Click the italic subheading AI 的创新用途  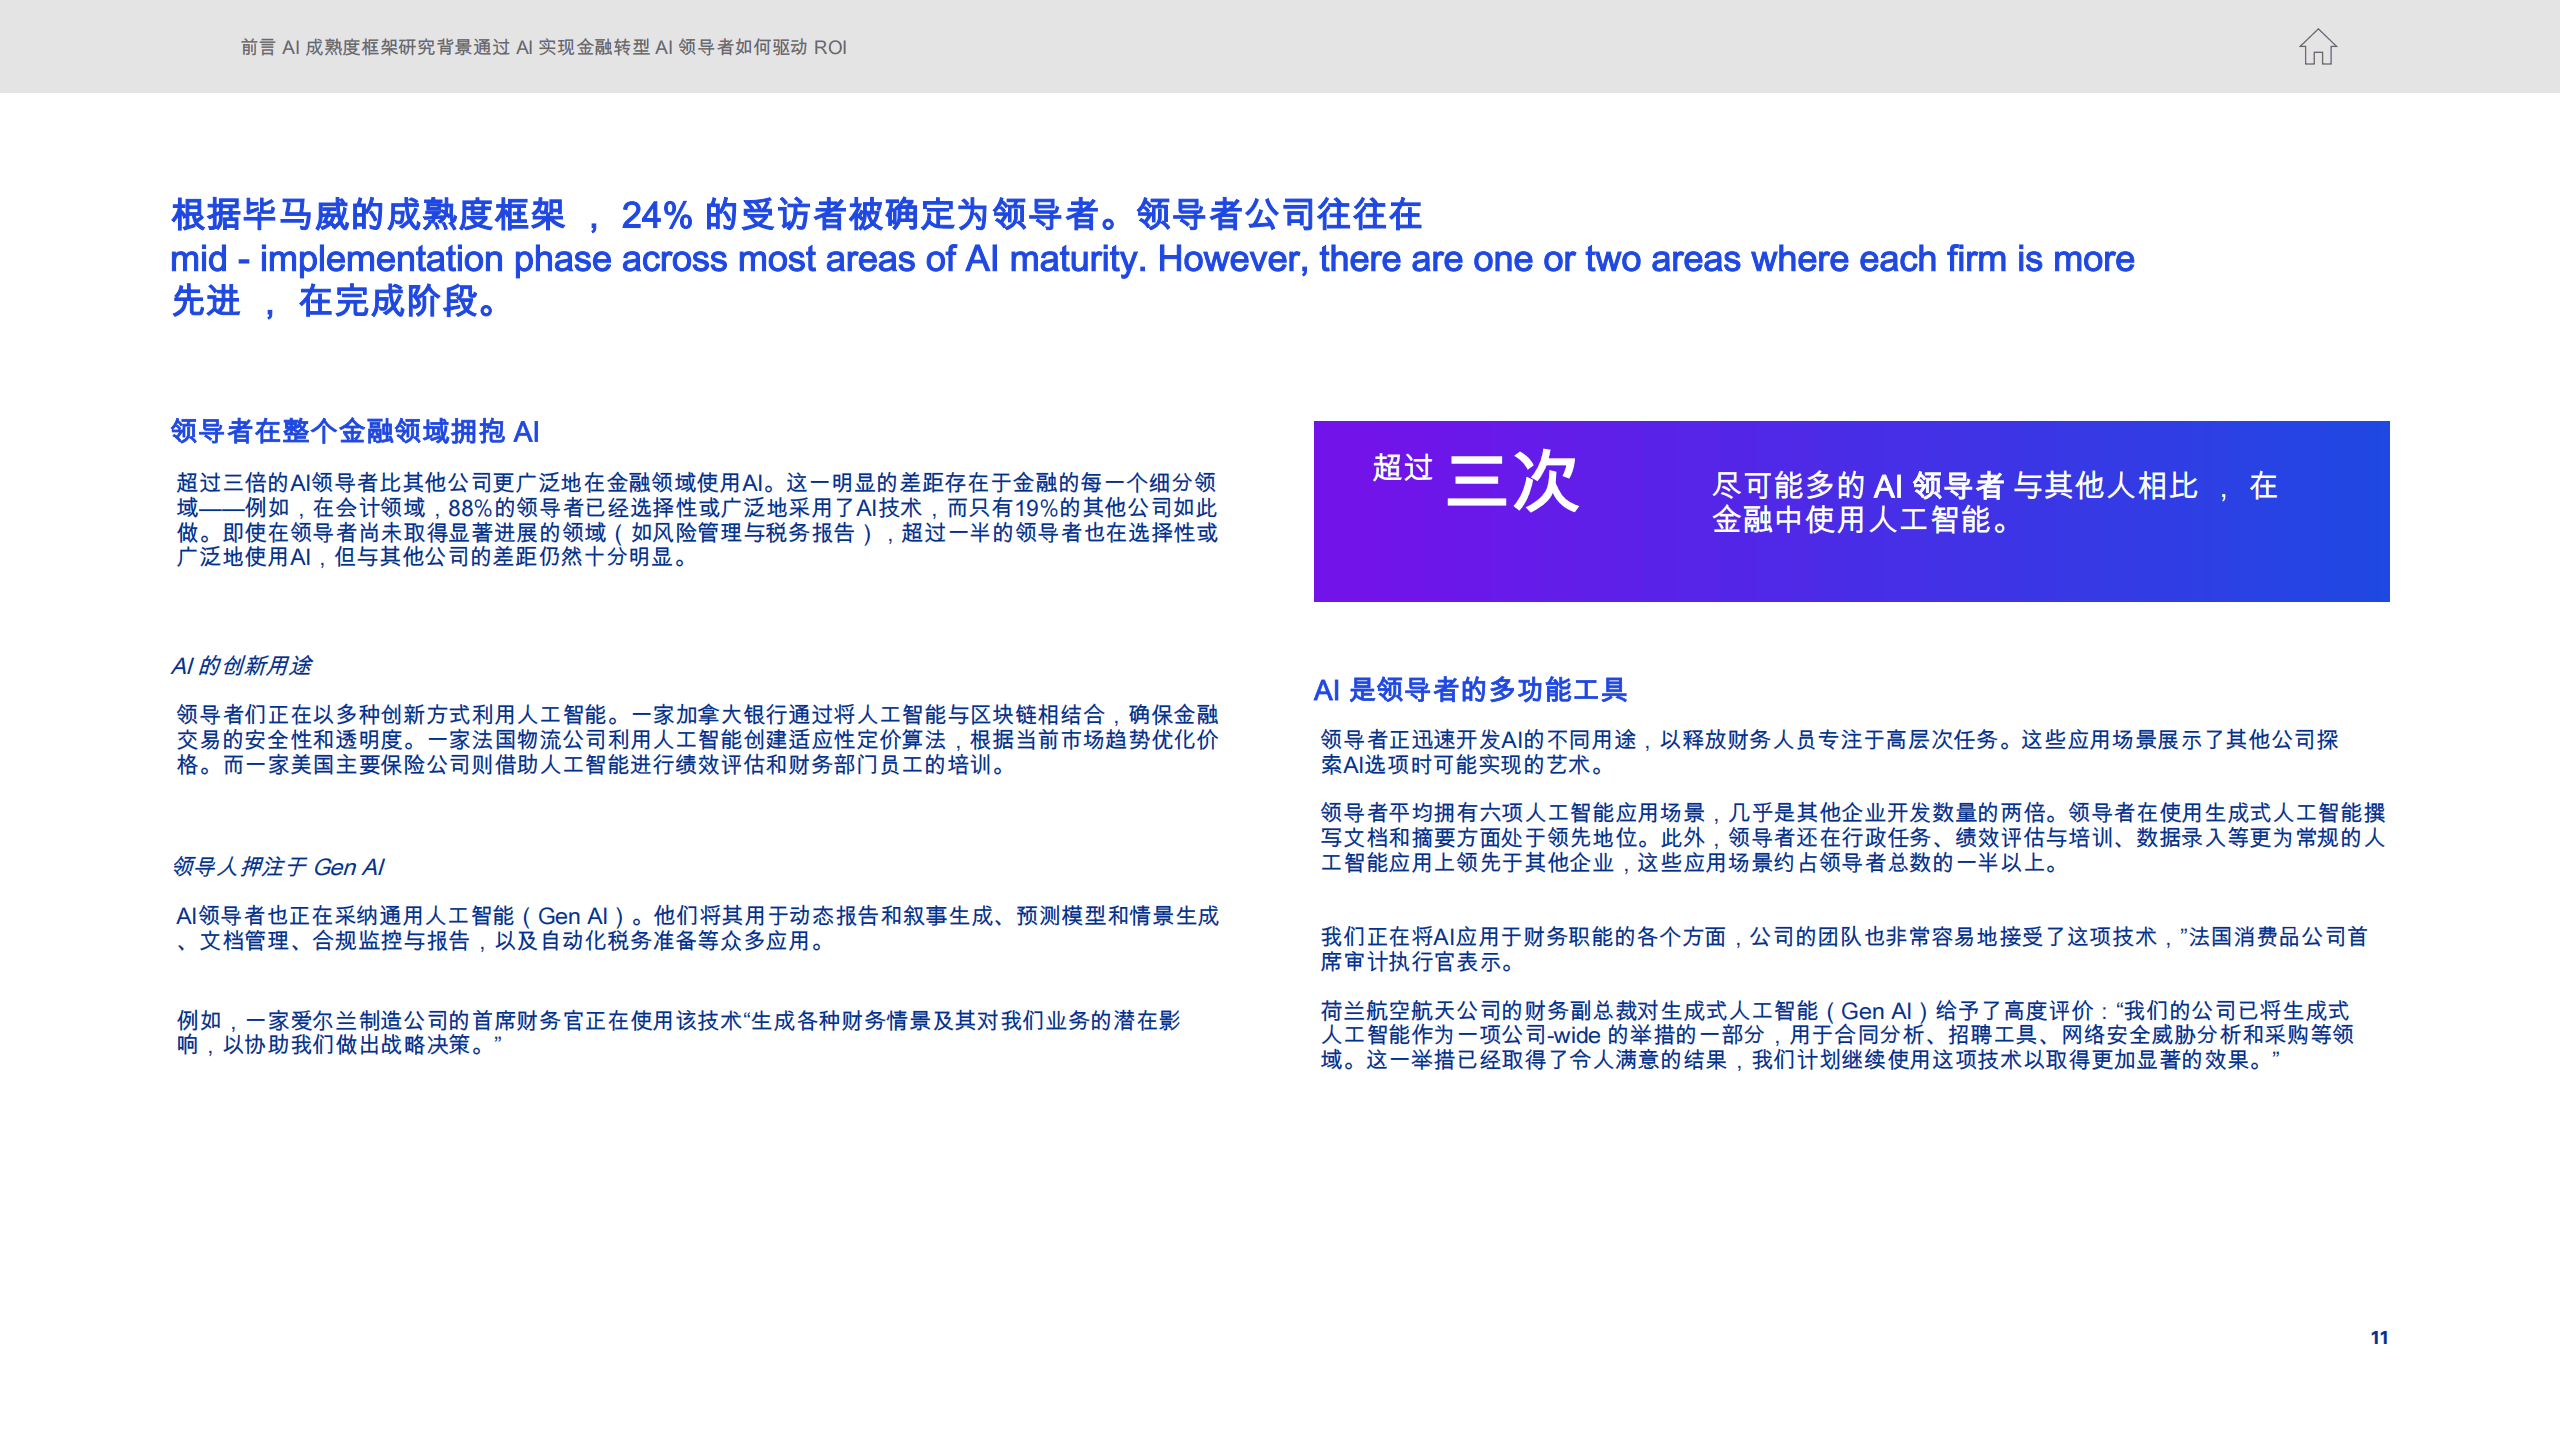[x=241, y=666]
